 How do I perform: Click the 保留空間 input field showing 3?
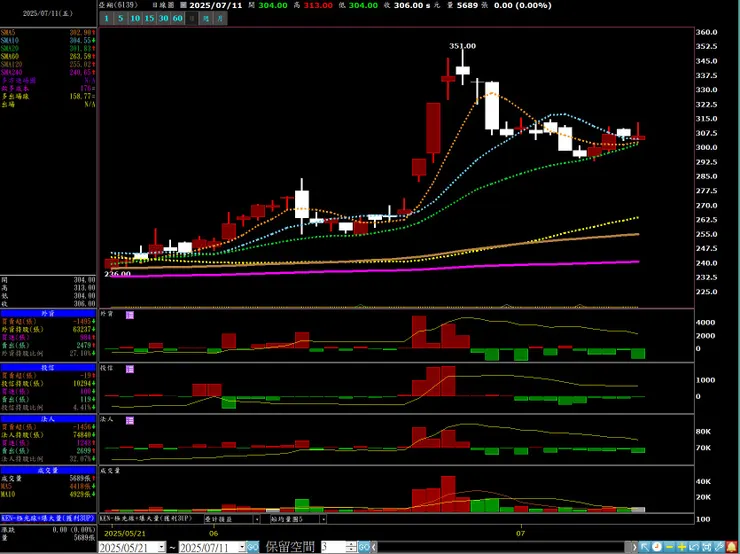click(333, 547)
